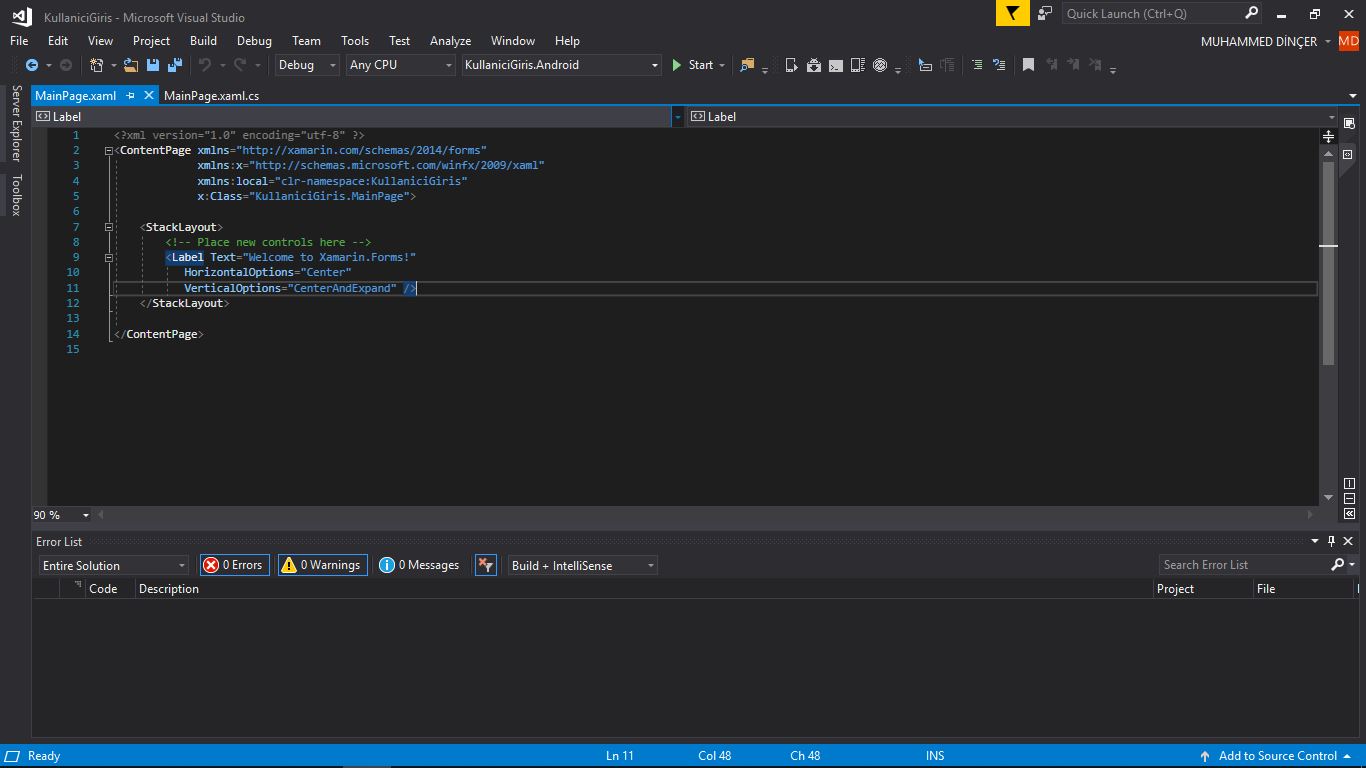Click the split editor handle above scrollbar

pyautogui.click(x=1328, y=136)
